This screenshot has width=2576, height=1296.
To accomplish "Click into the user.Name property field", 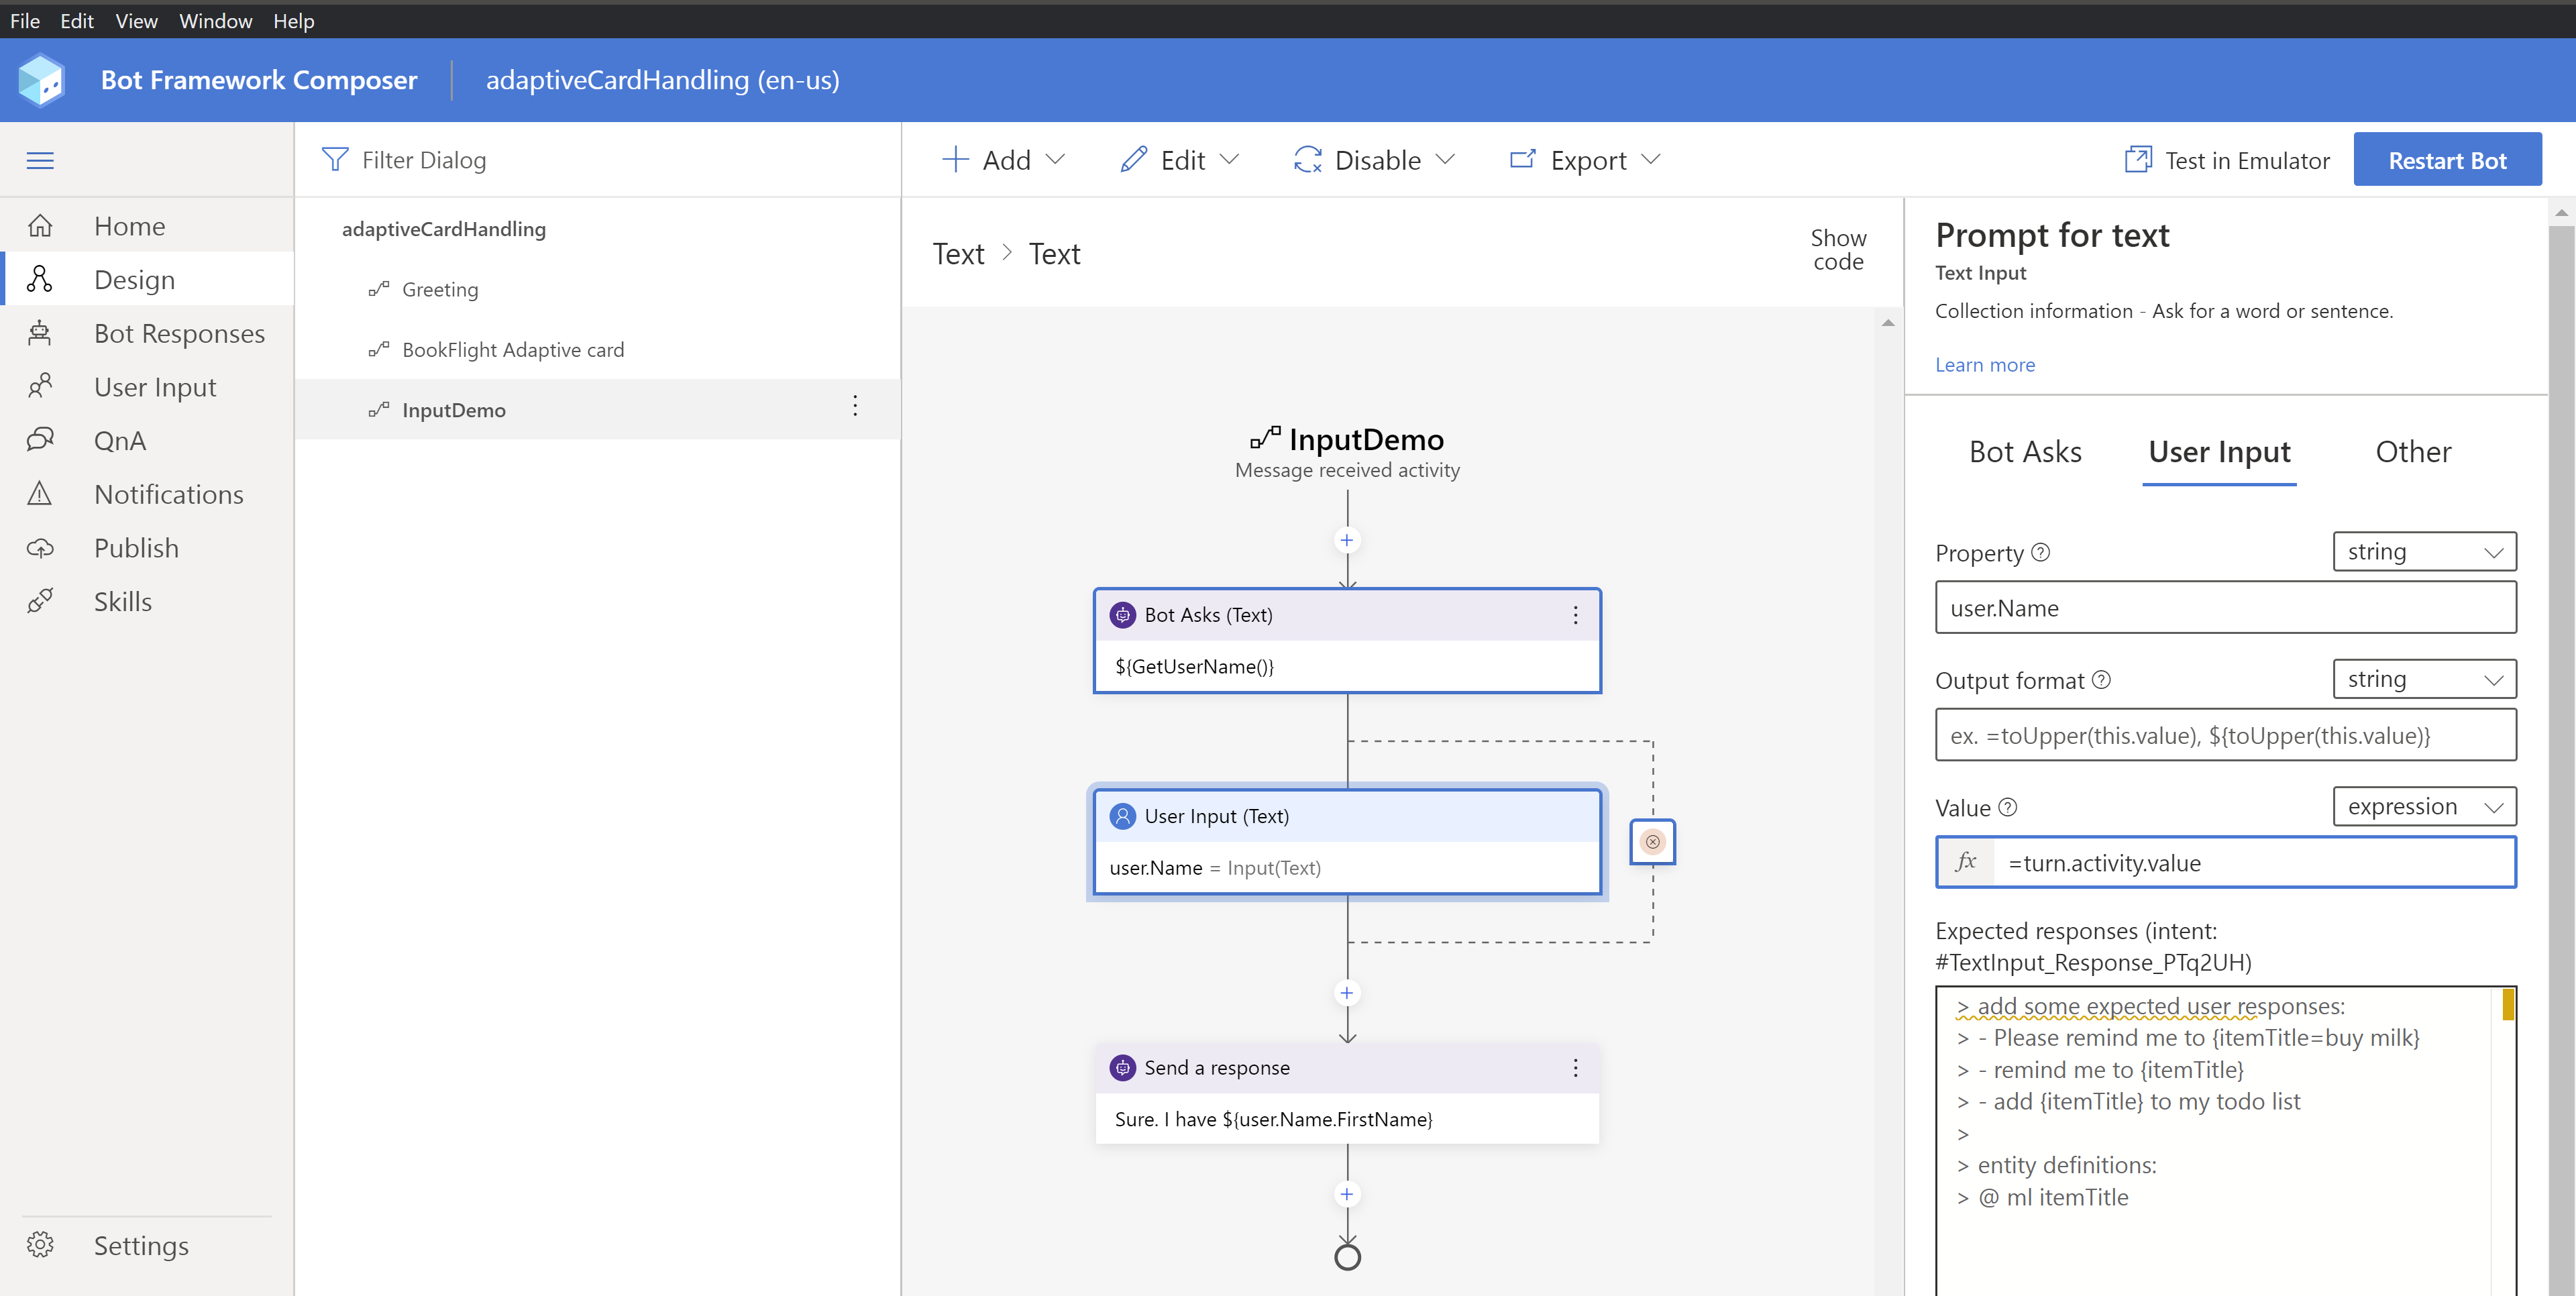I will (2225, 608).
